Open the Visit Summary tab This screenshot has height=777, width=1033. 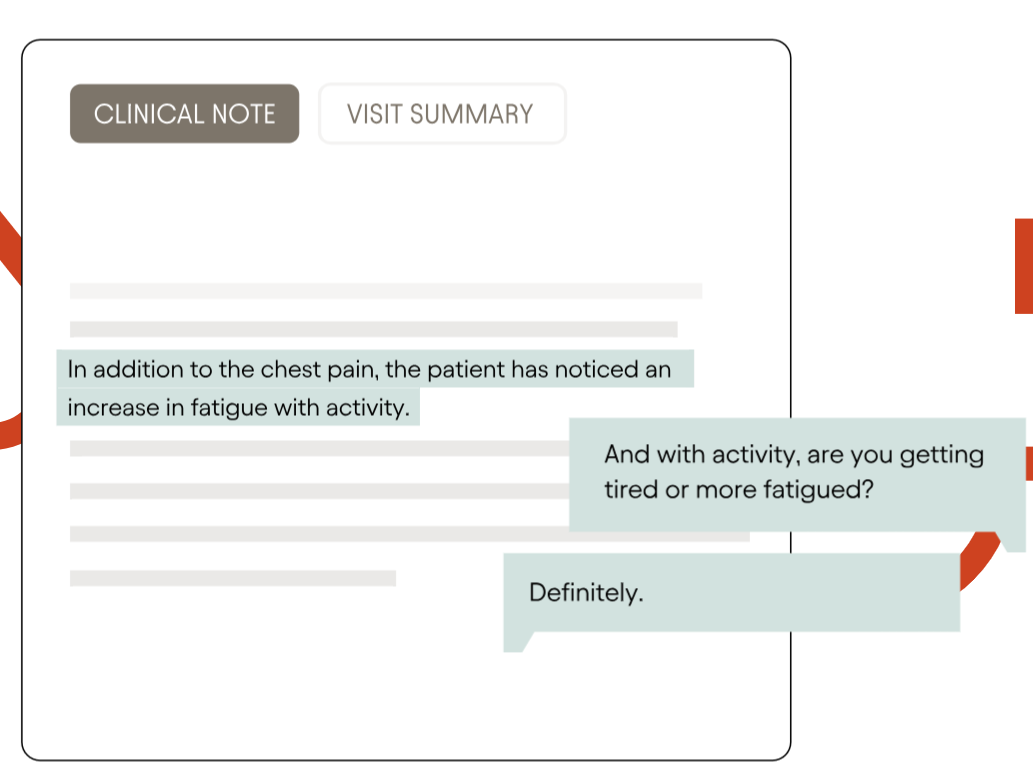442,113
